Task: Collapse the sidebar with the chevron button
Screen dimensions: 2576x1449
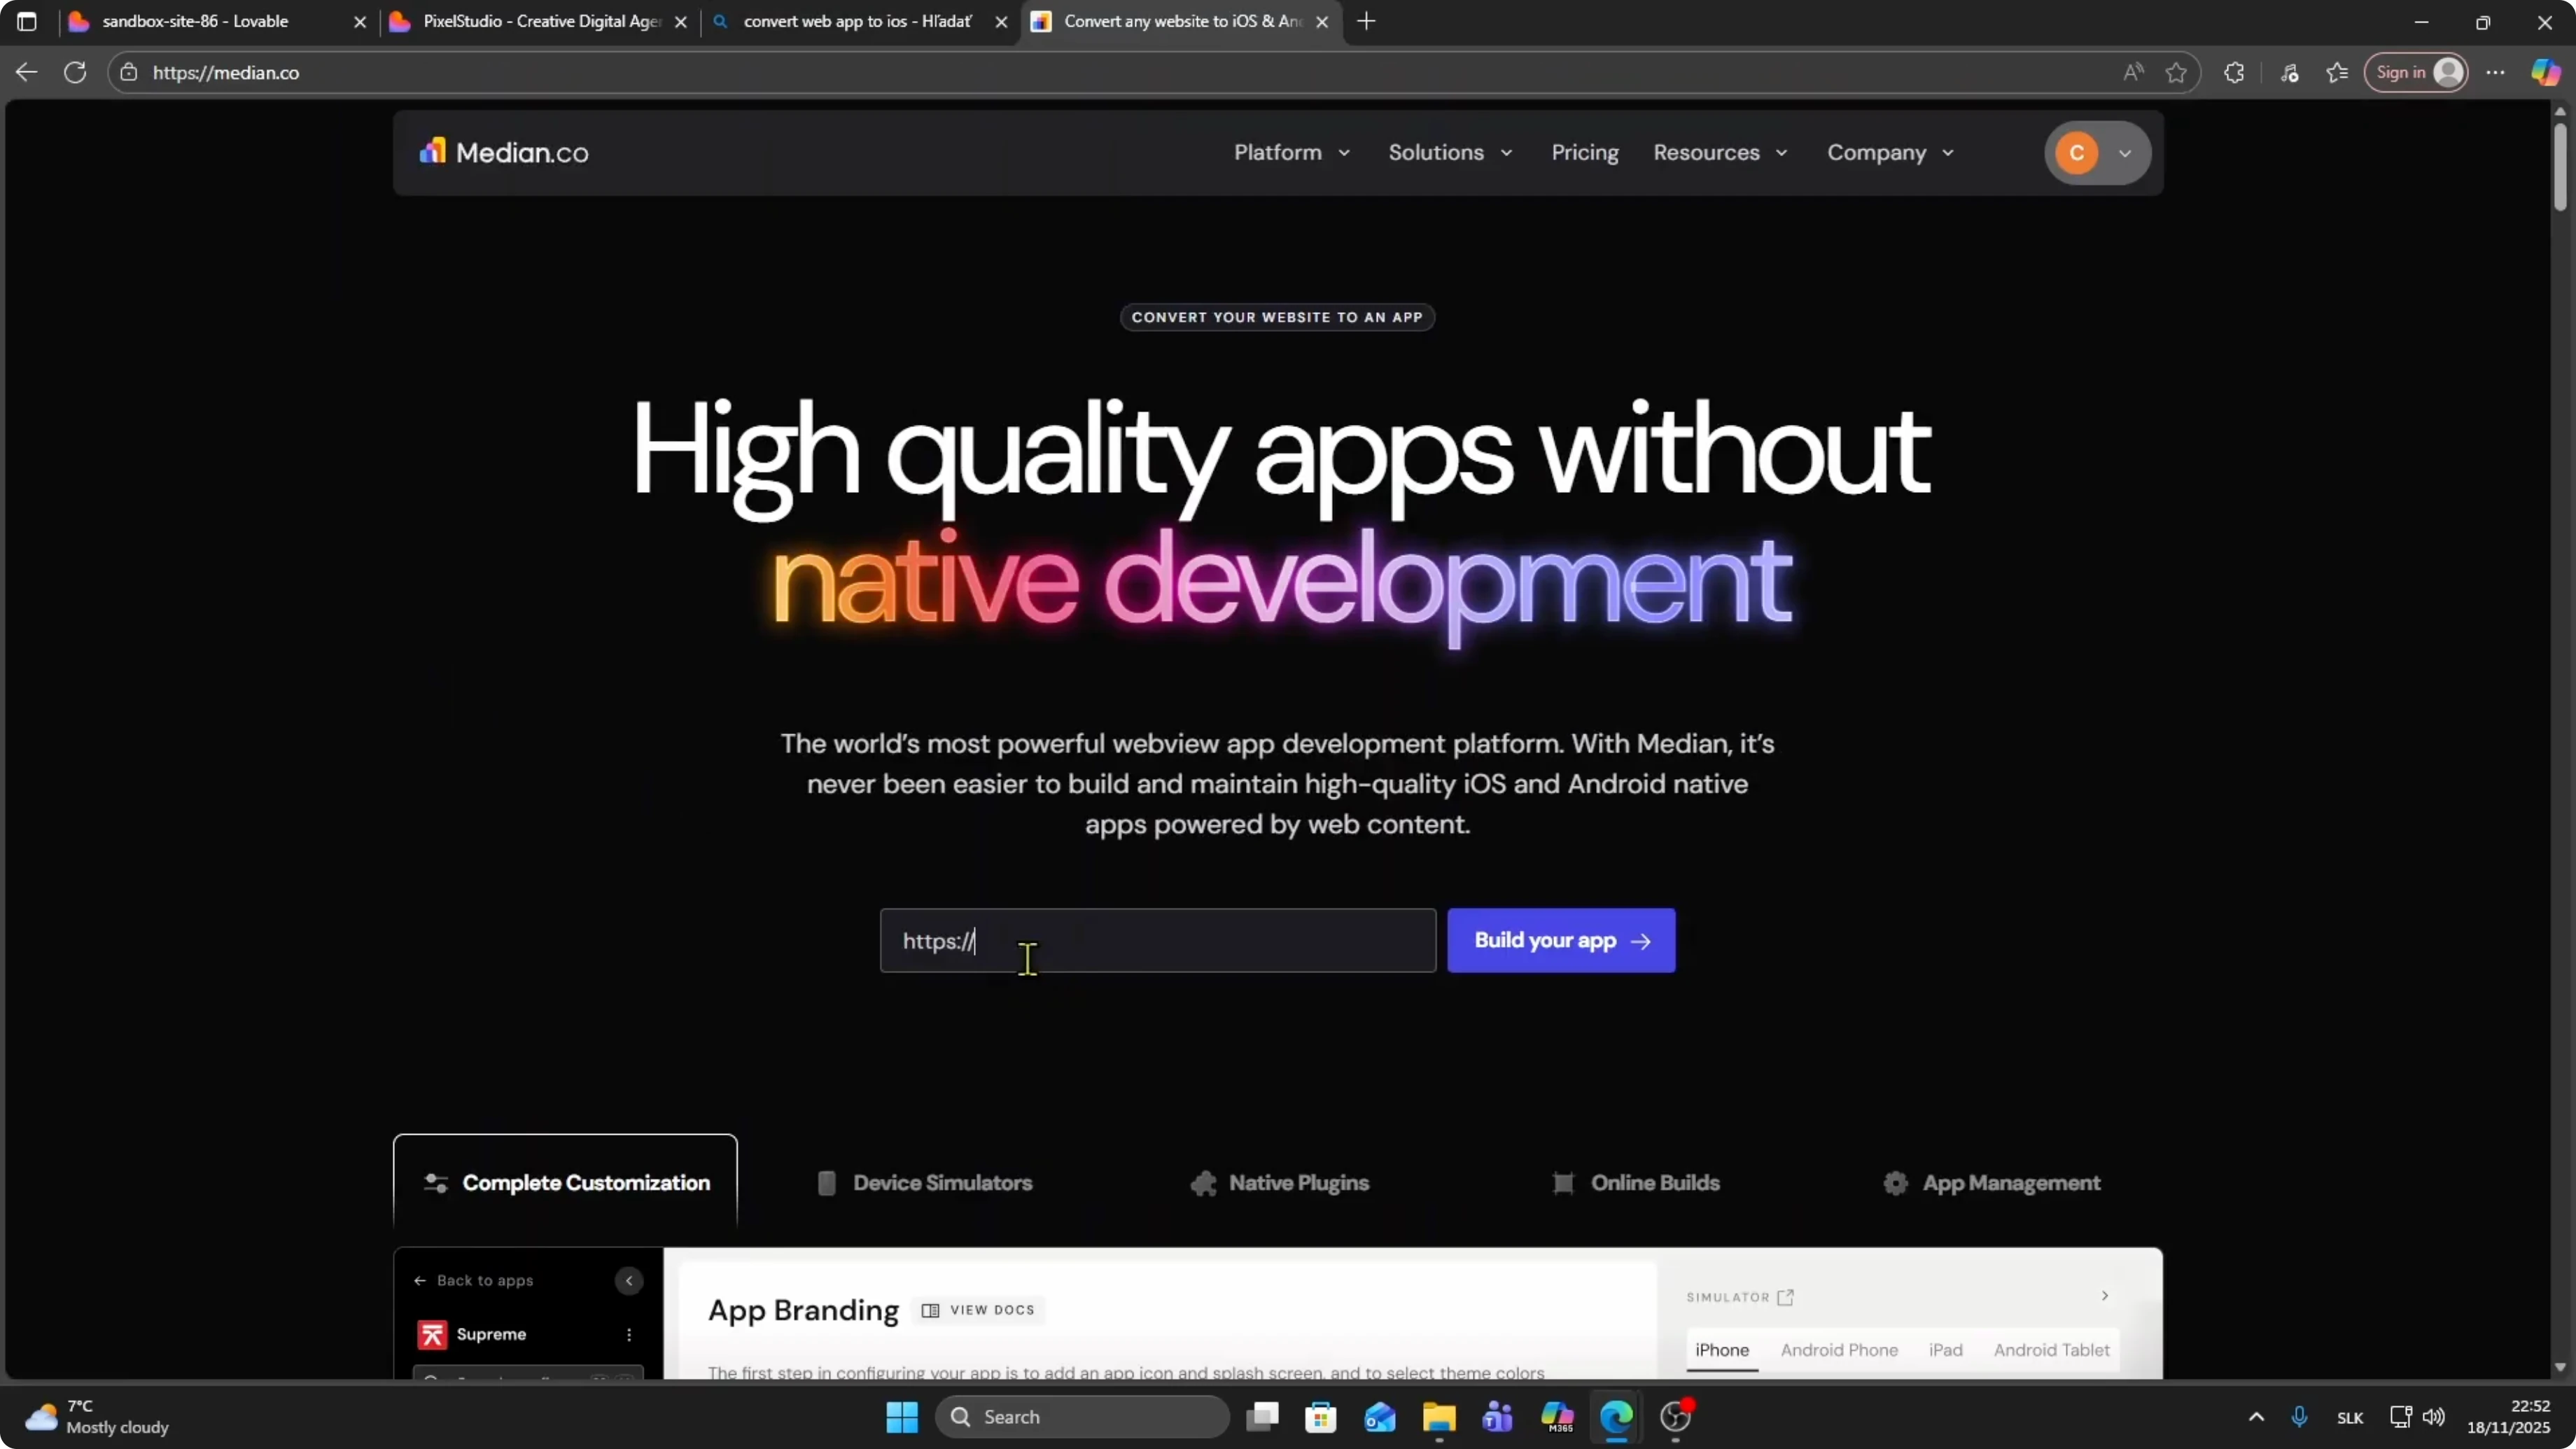Action: pos(629,1280)
